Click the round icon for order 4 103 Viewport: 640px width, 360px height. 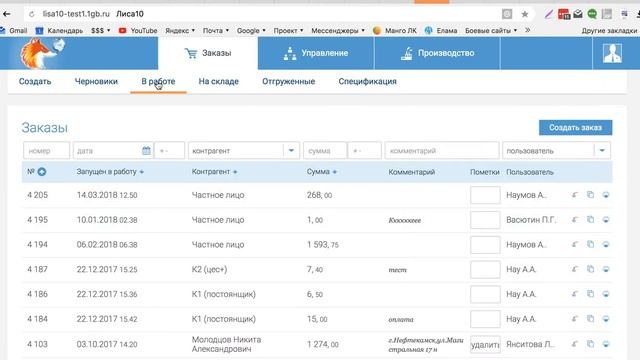coord(606,344)
